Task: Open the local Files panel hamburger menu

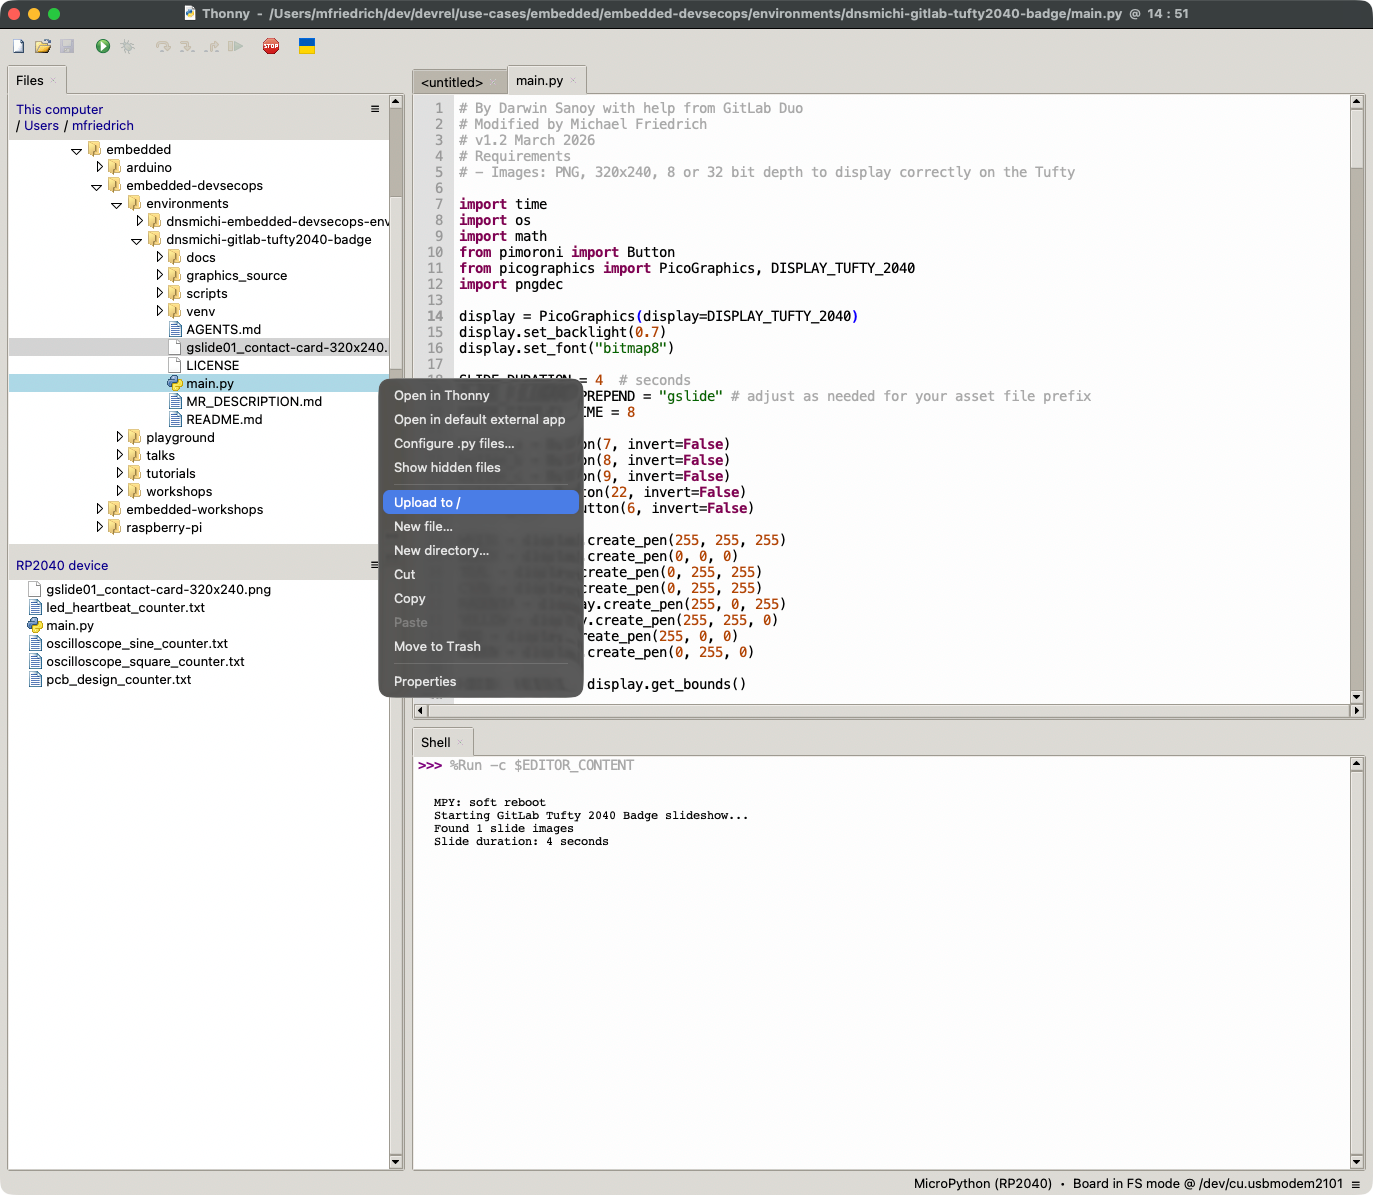Action: point(375,109)
